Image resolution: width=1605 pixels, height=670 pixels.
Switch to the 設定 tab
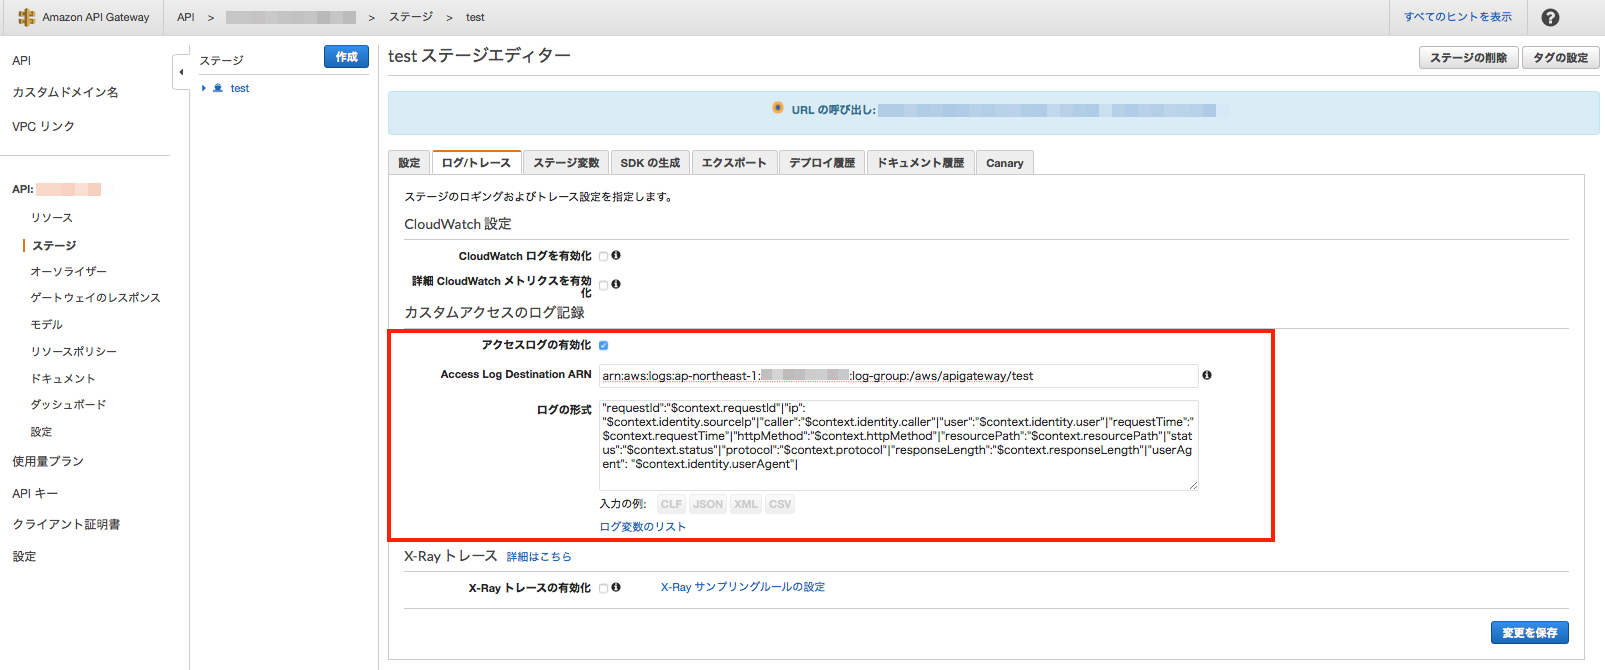(x=409, y=163)
